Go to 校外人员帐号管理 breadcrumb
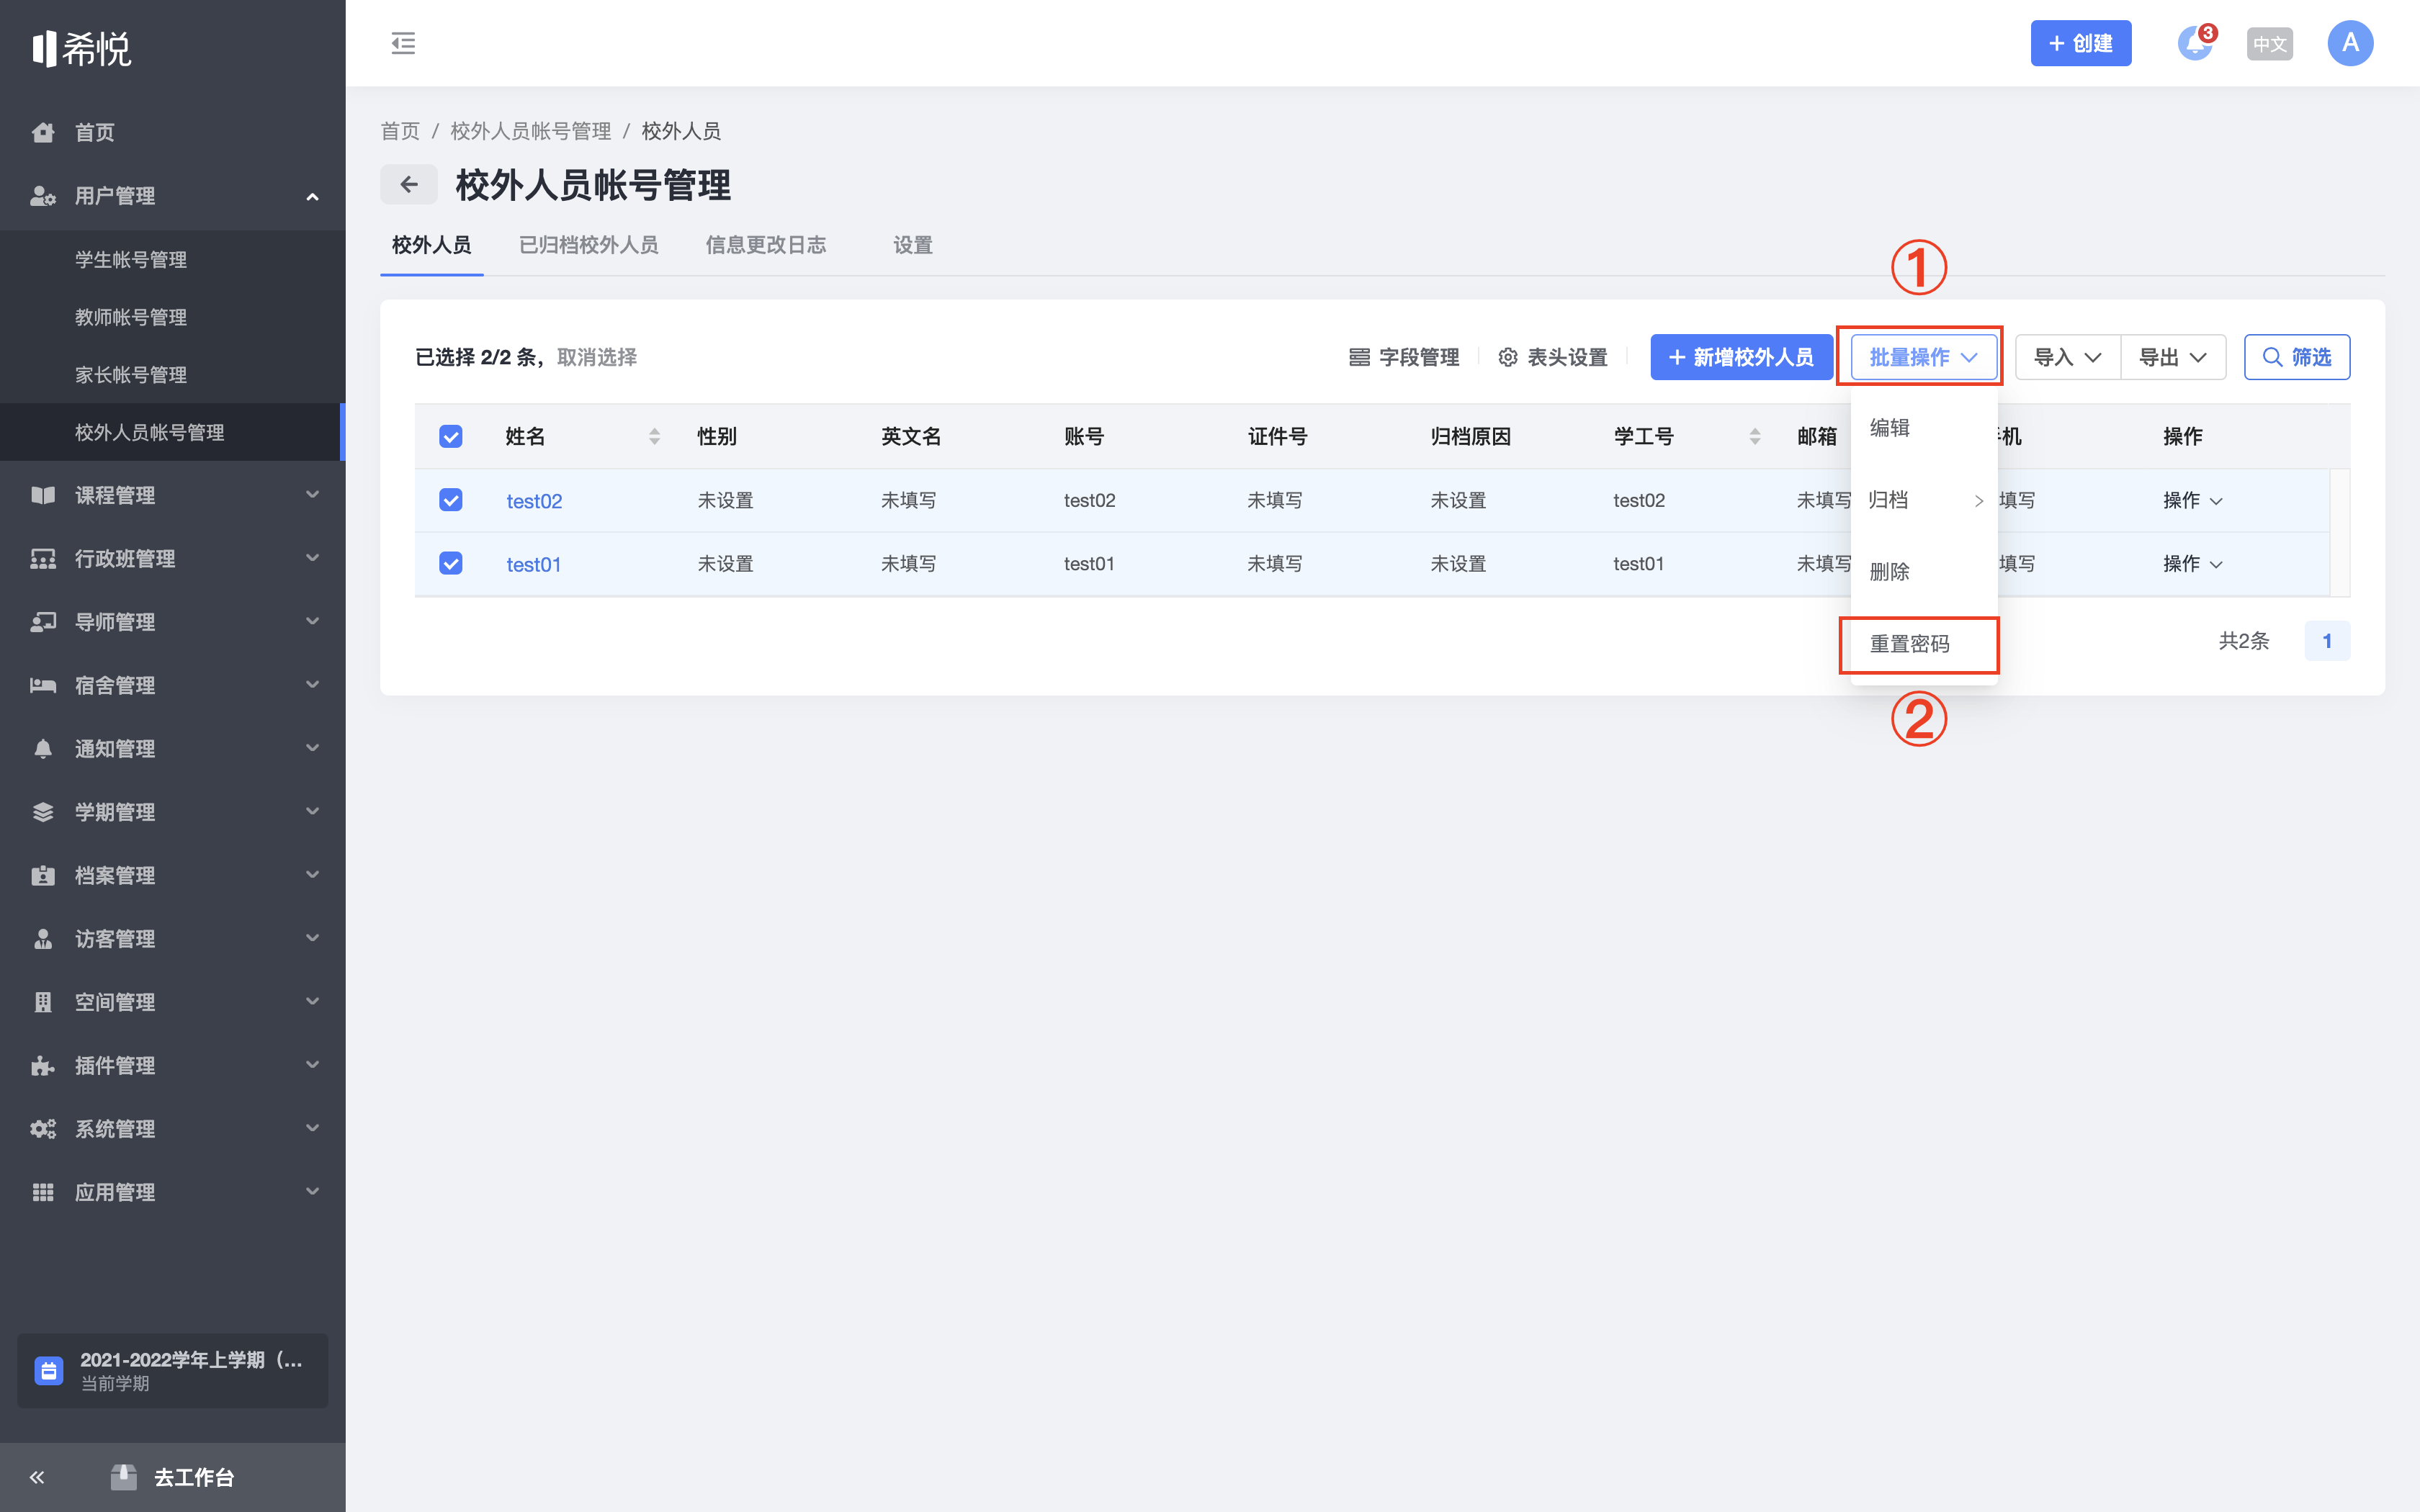 (x=531, y=131)
